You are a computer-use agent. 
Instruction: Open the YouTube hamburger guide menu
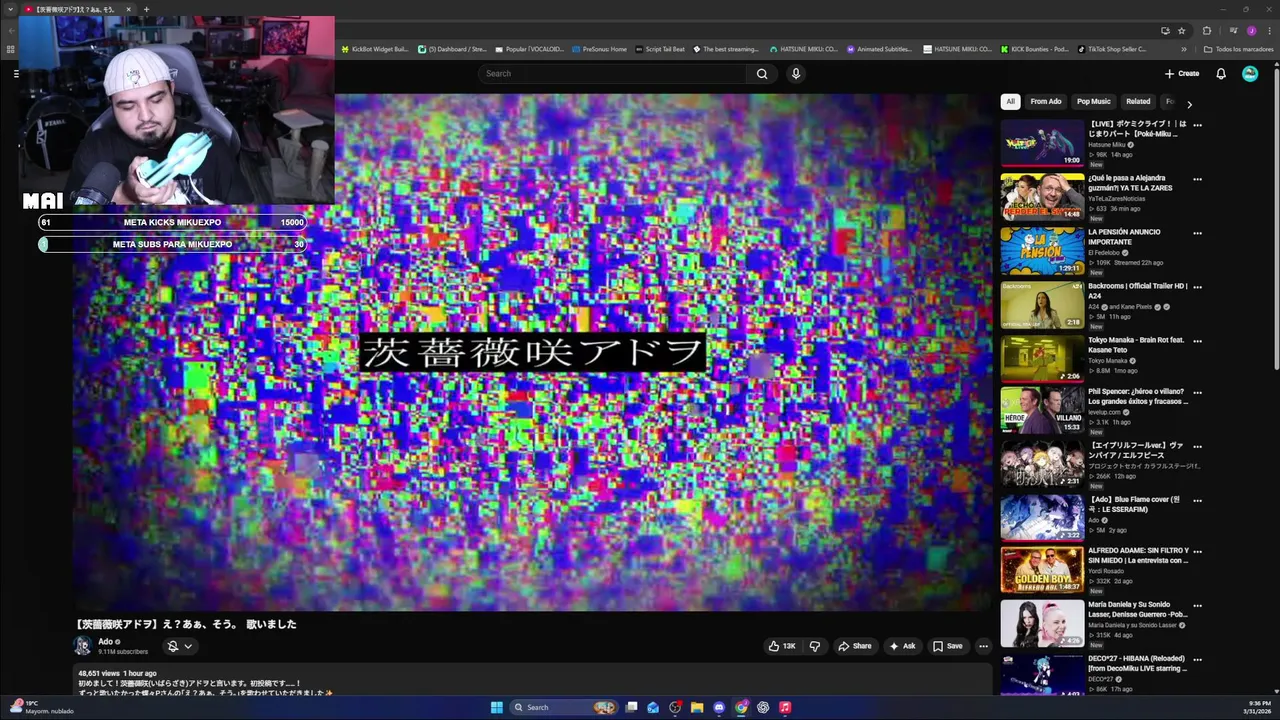point(16,73)
